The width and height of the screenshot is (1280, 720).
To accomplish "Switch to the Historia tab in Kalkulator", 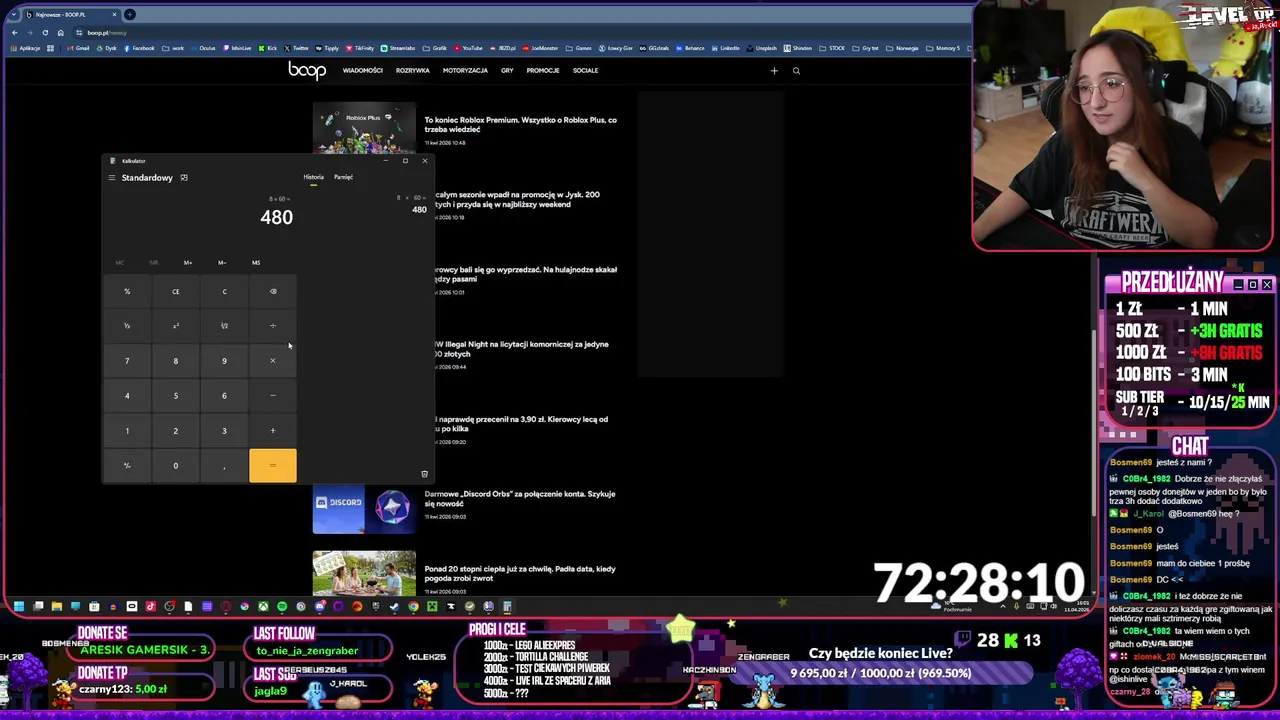I will pos(313,177).
